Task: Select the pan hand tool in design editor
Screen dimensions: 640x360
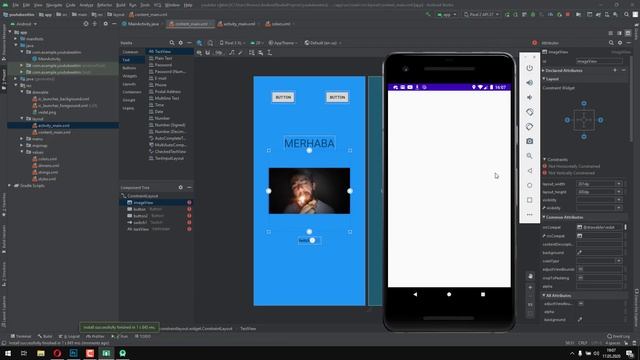Action: [x=530, y=276]
